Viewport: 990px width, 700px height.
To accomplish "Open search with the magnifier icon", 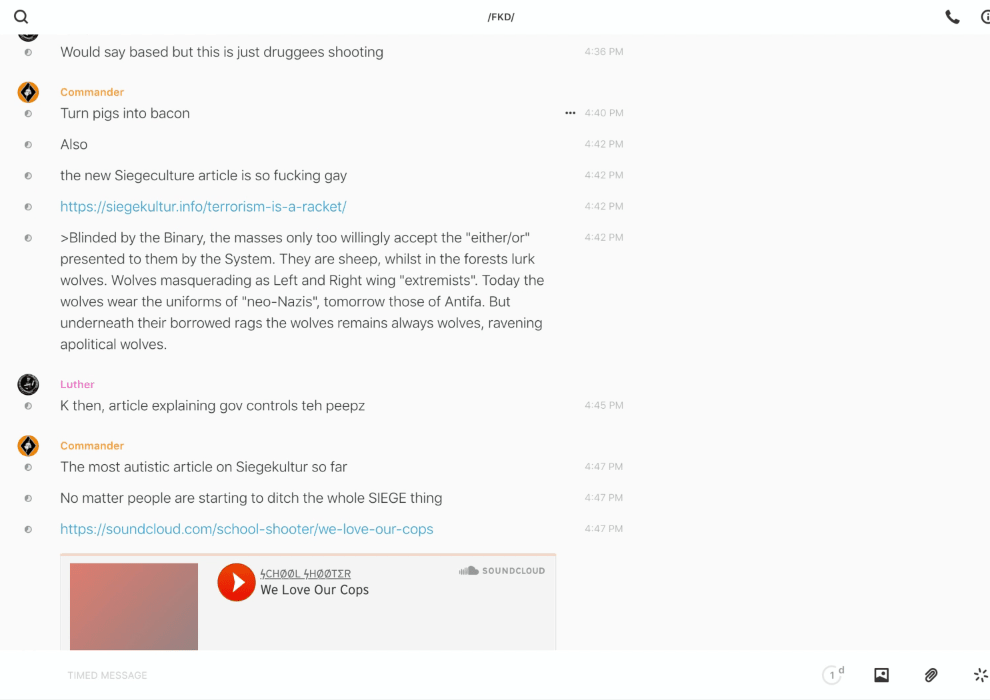I will point(21,17).
